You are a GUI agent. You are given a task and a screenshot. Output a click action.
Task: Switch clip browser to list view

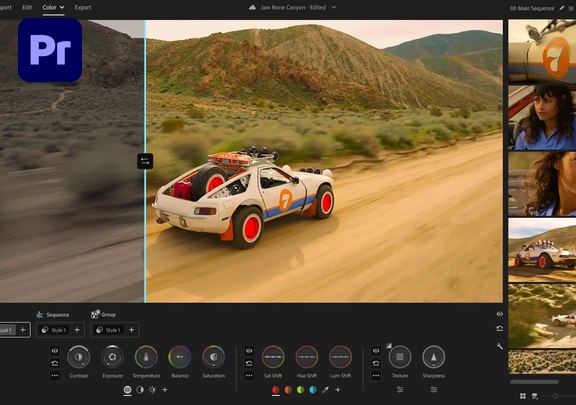pos(535,396)
